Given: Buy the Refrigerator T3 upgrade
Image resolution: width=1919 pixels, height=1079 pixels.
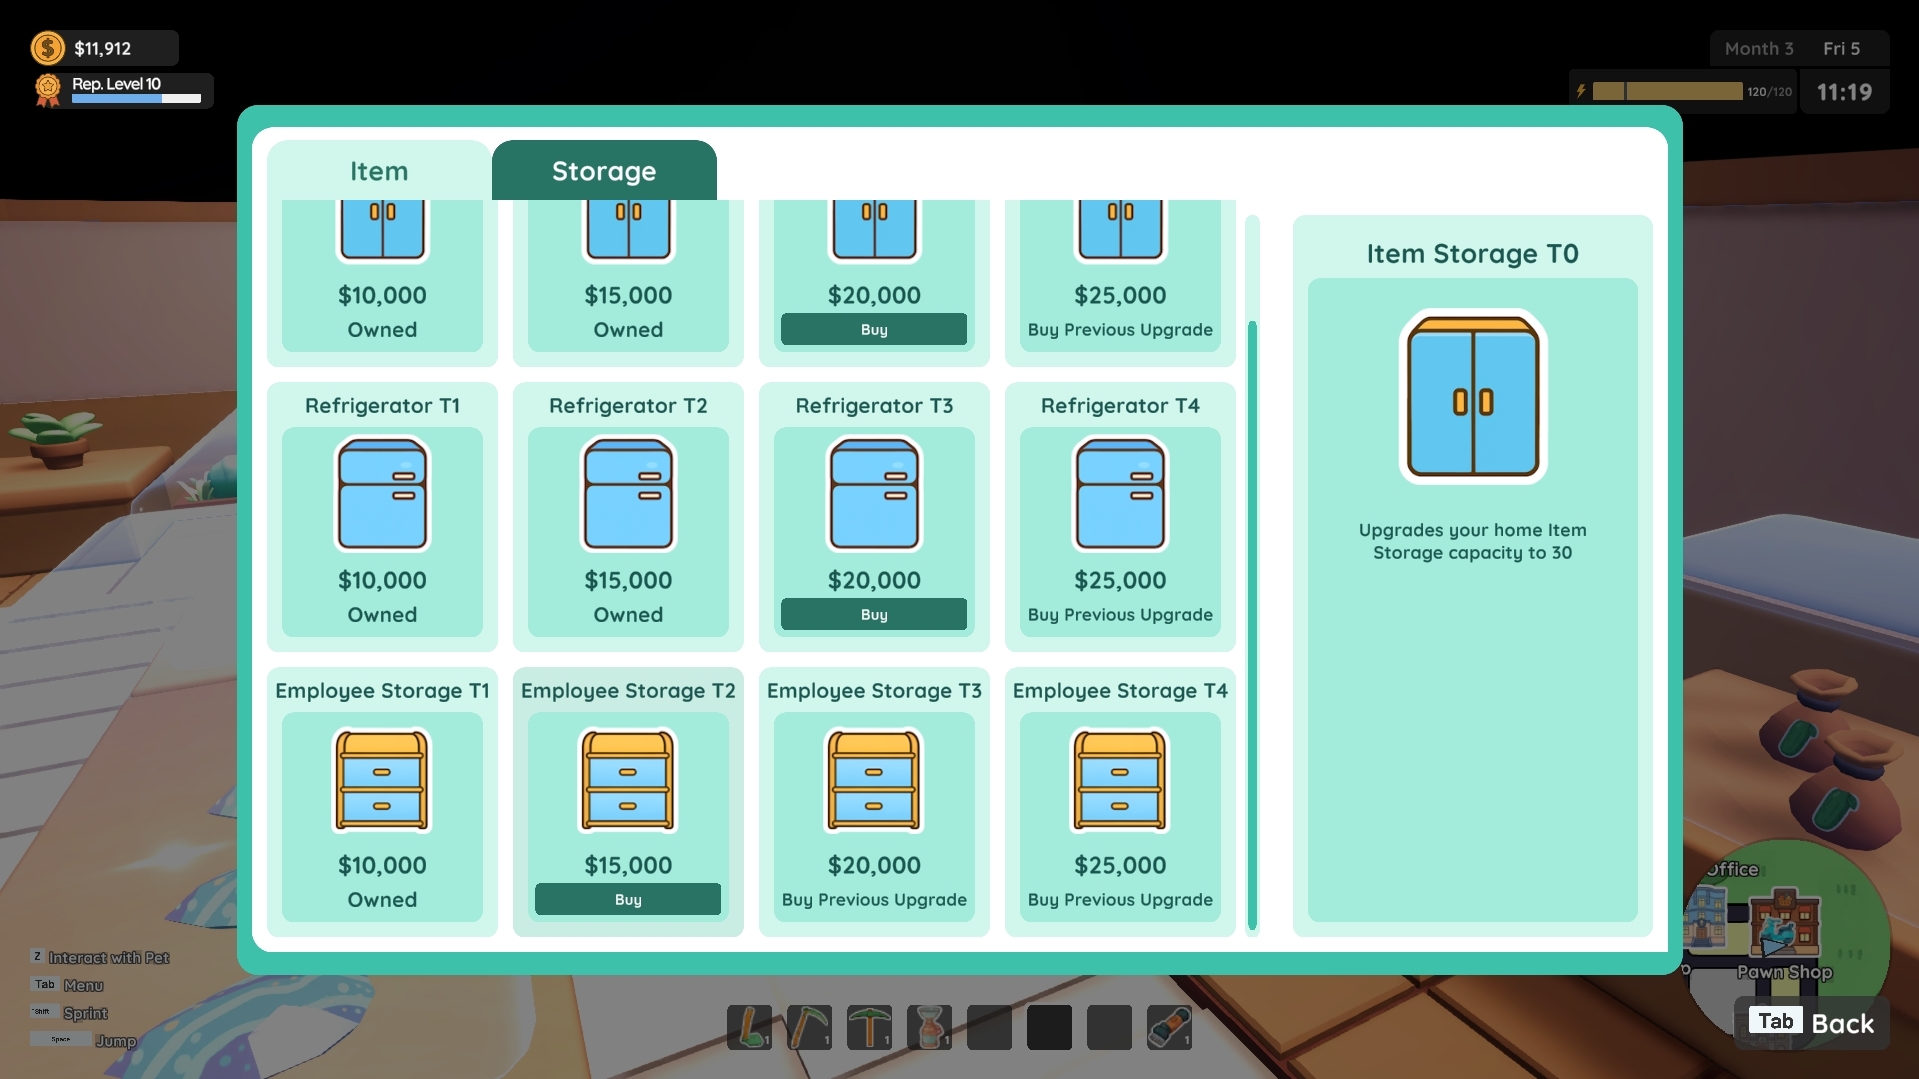Looking at the screenshot, I should point(874,614).
